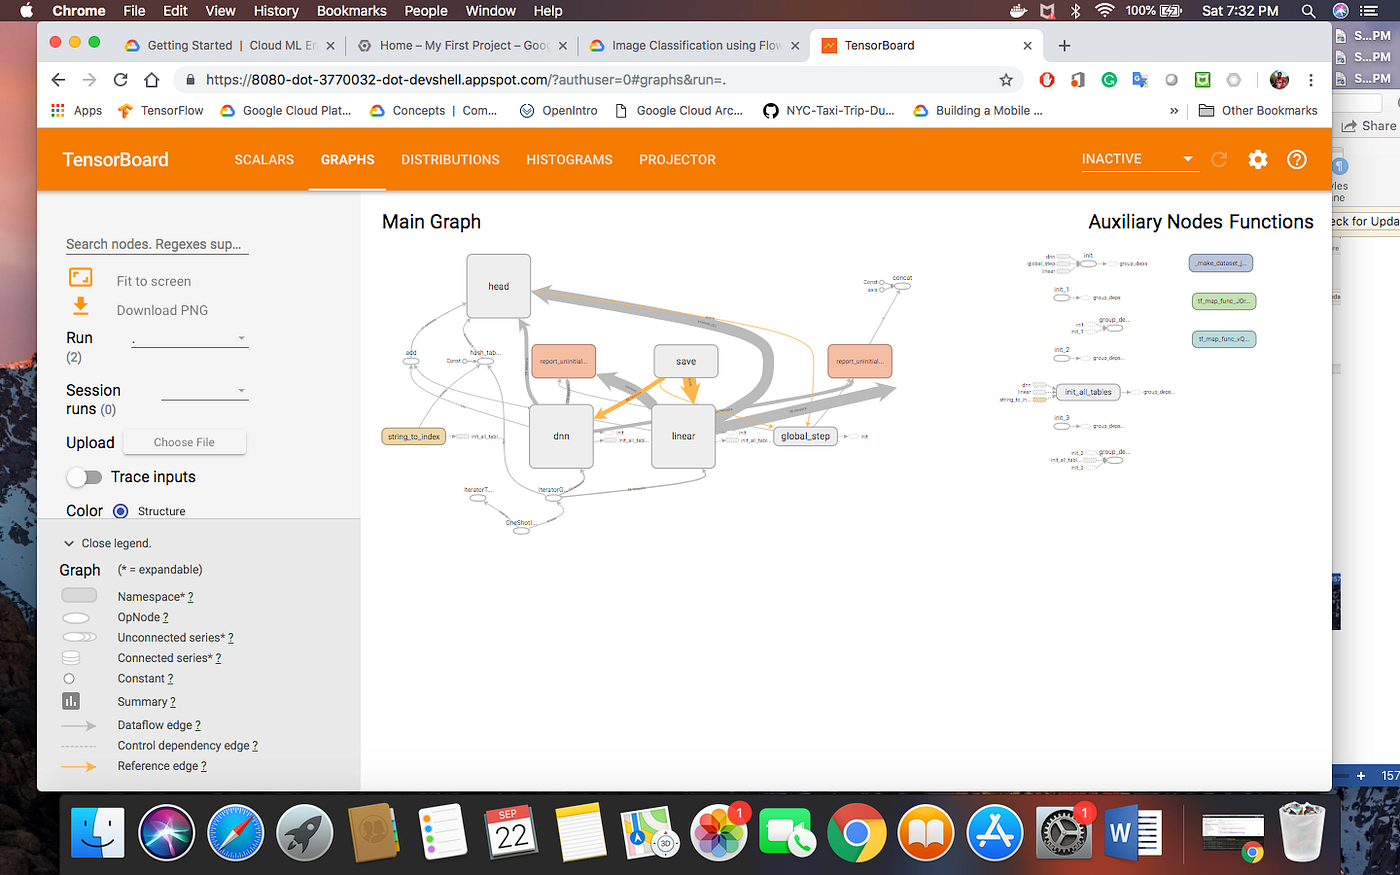
Task: Open Microsoft Word from the Dock
Action: coord(1134,832)
